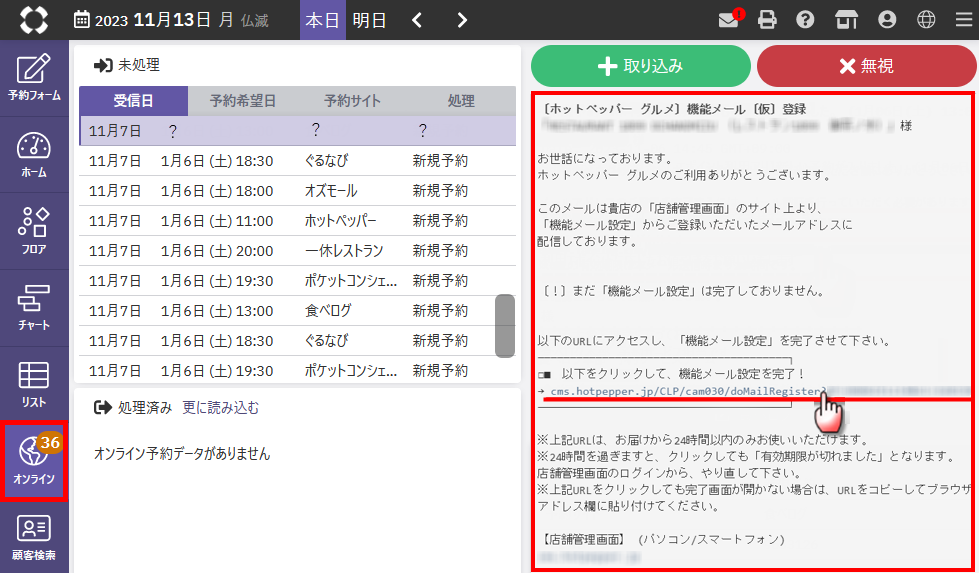Image resolution: width=979 pixels, height=573 pixels.
Task: Go to next day arrow
Action: click(461, 20)
